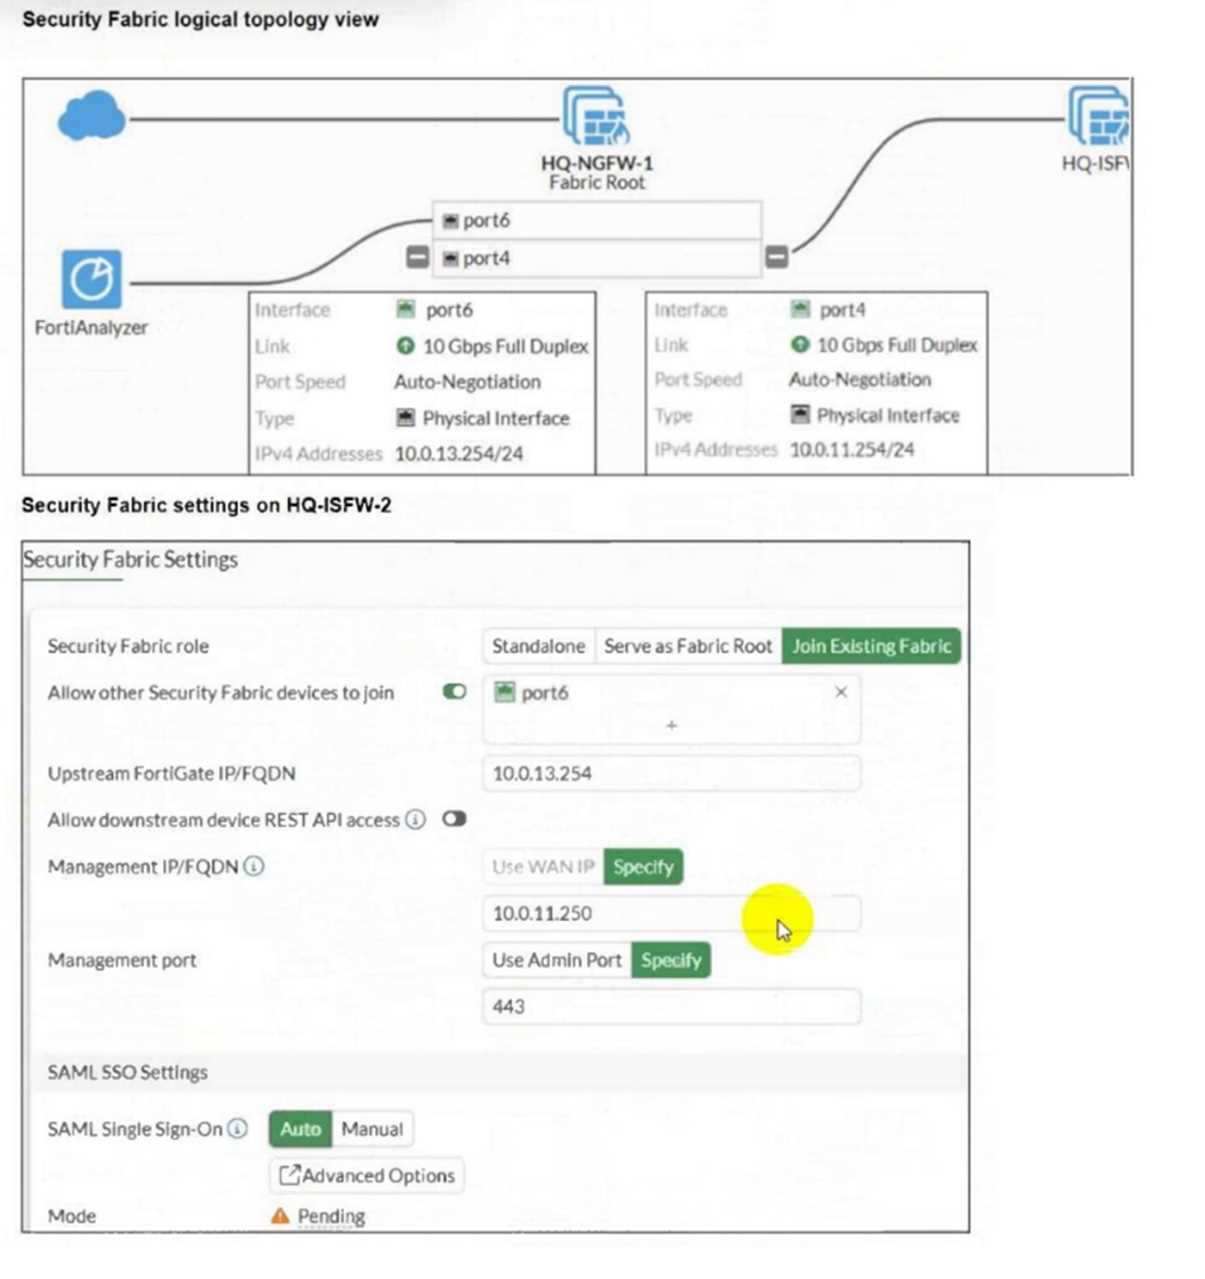Select Use Admin Port for management port
This screenshot has width=1205, height=1279.
(x=556, y=960)
